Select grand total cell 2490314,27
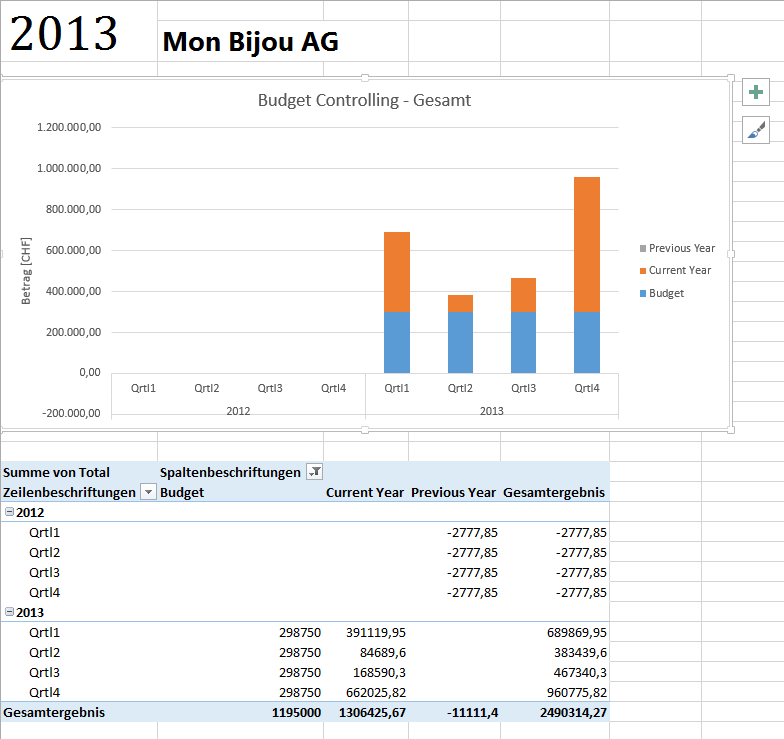Image resolution: width=784 pixels, height=739 pixels. pos(557,712)
